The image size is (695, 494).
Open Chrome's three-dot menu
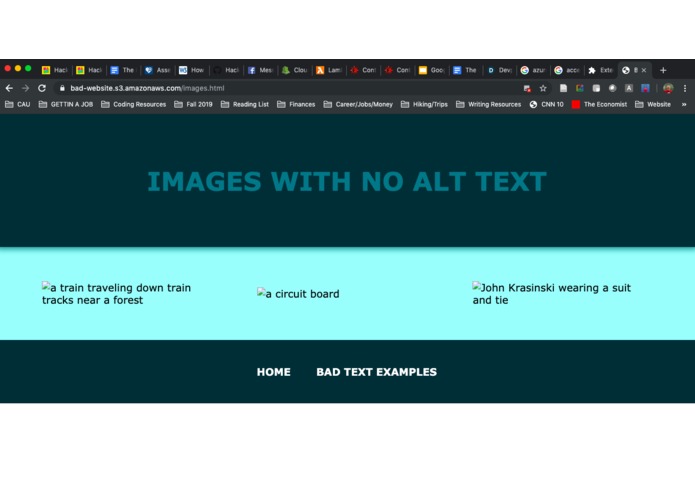(685, 88)
